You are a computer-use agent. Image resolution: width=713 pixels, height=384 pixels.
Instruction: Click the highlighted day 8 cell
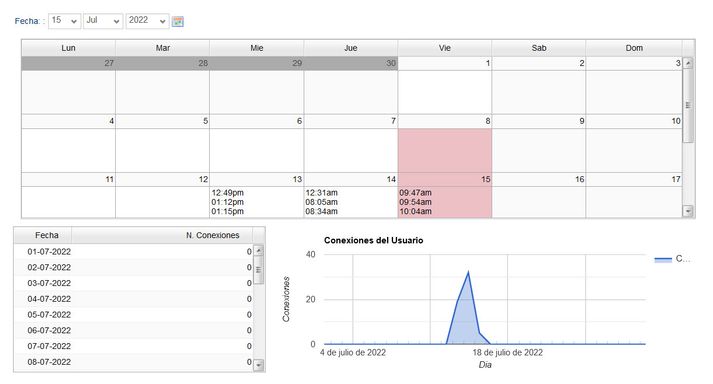[x=445, y=150]
